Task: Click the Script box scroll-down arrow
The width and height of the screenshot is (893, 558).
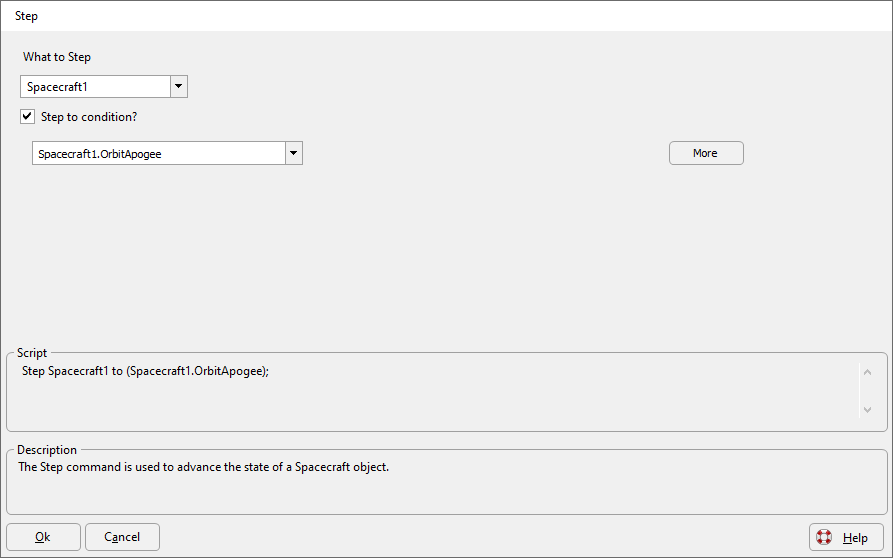Action: (867, 409)
